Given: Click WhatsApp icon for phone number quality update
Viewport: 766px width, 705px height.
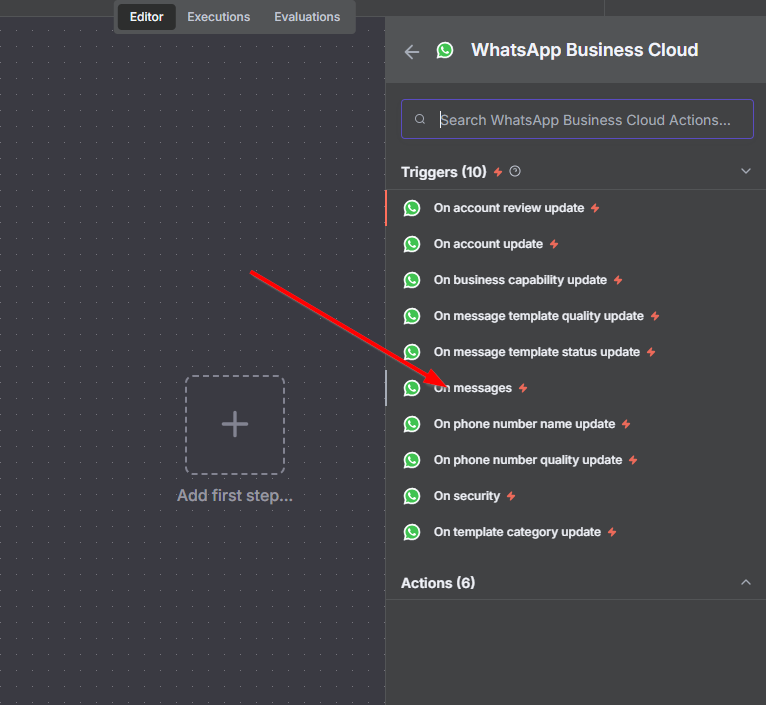Looking at the screenshot, I should [412, 460].
